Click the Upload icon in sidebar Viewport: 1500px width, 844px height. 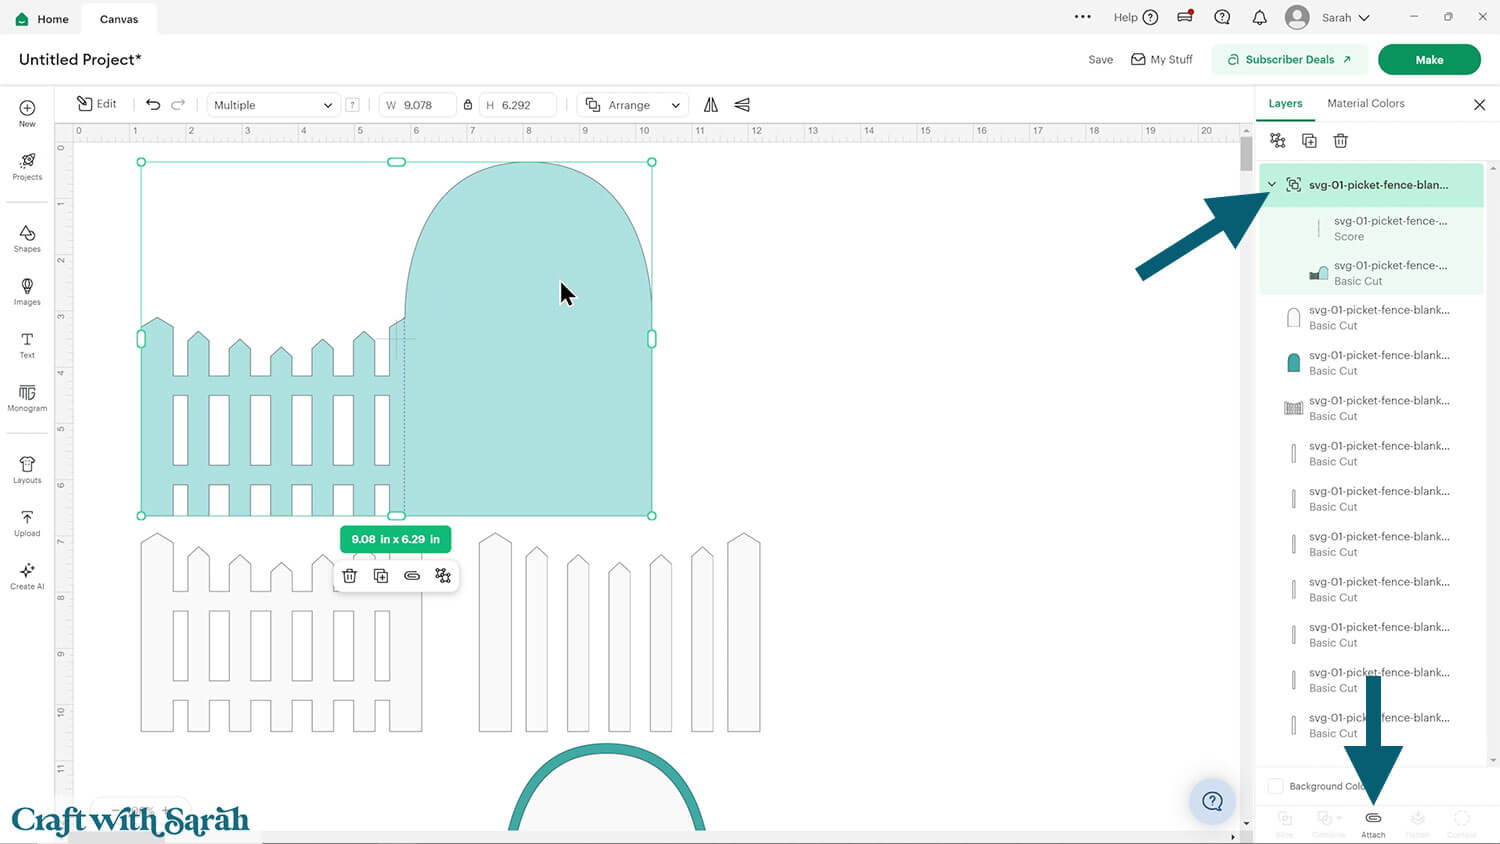27,522
